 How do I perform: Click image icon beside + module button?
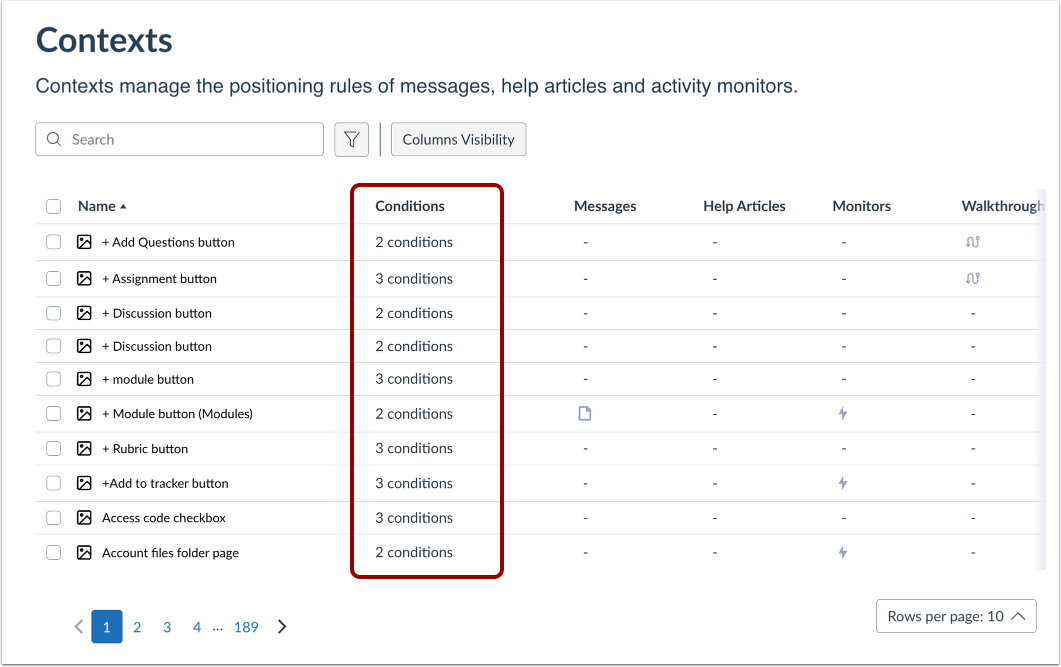(84, 380)
